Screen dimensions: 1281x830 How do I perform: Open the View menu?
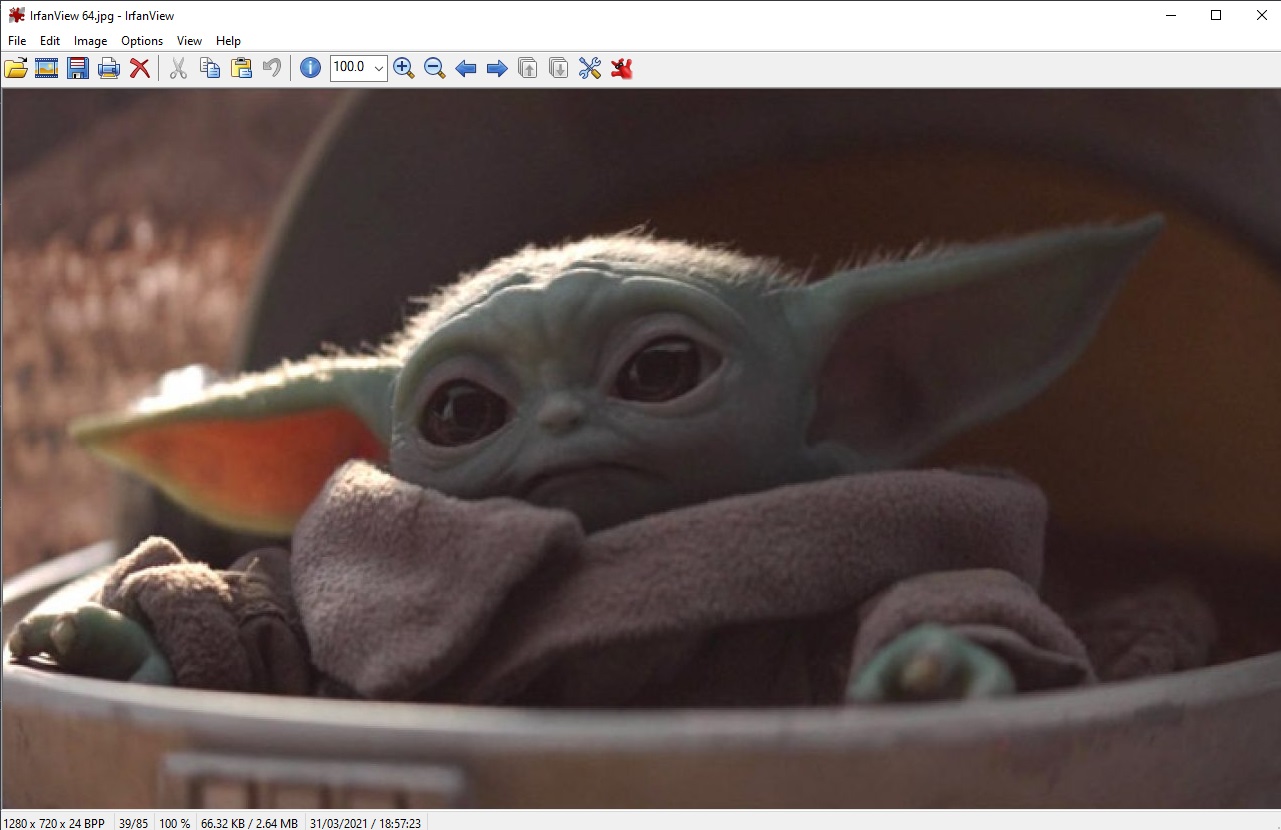tap(189, 41)
